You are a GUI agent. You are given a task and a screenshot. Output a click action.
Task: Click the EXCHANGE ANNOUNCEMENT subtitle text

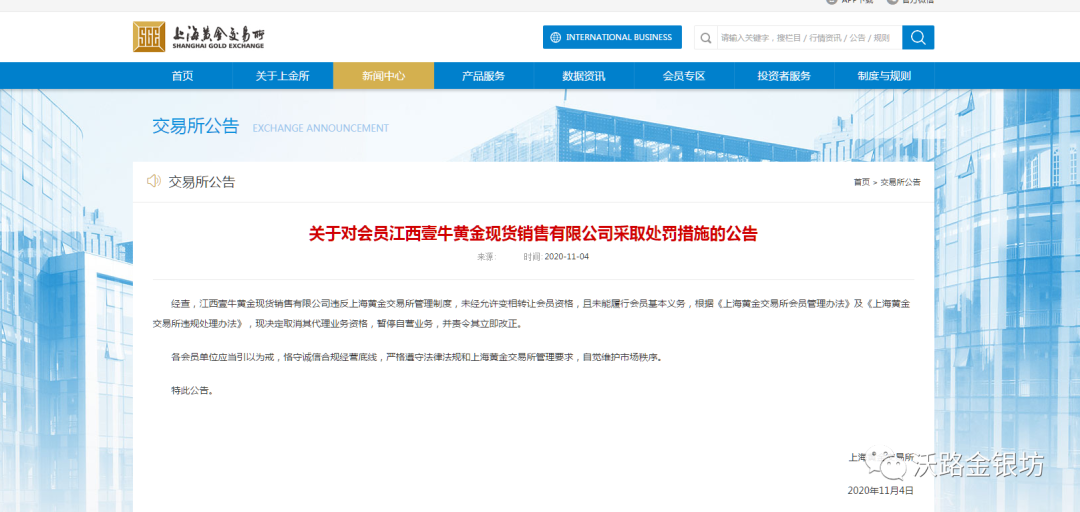pos(321,128)
